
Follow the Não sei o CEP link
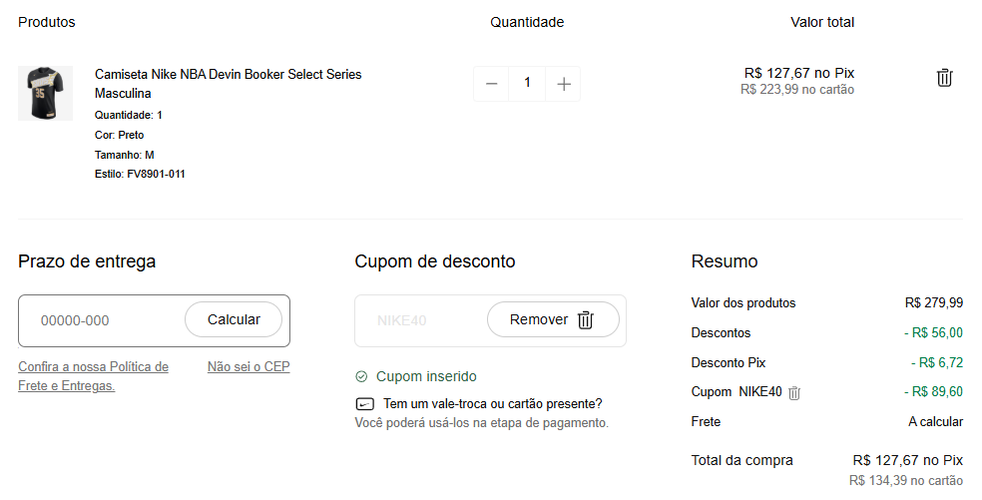point(248,367)
